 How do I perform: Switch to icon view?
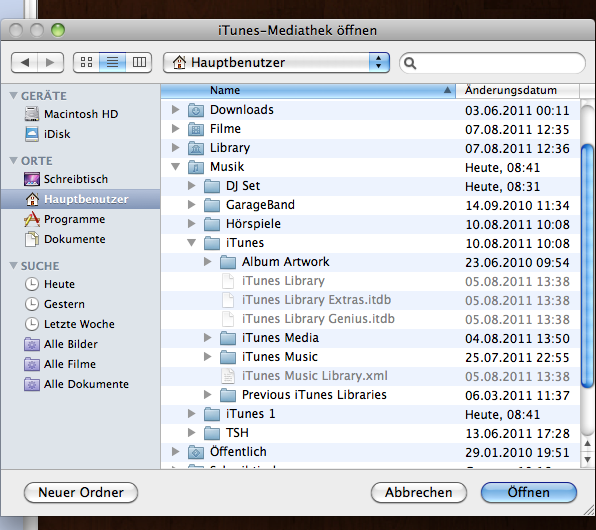click(x=86, y=62)
